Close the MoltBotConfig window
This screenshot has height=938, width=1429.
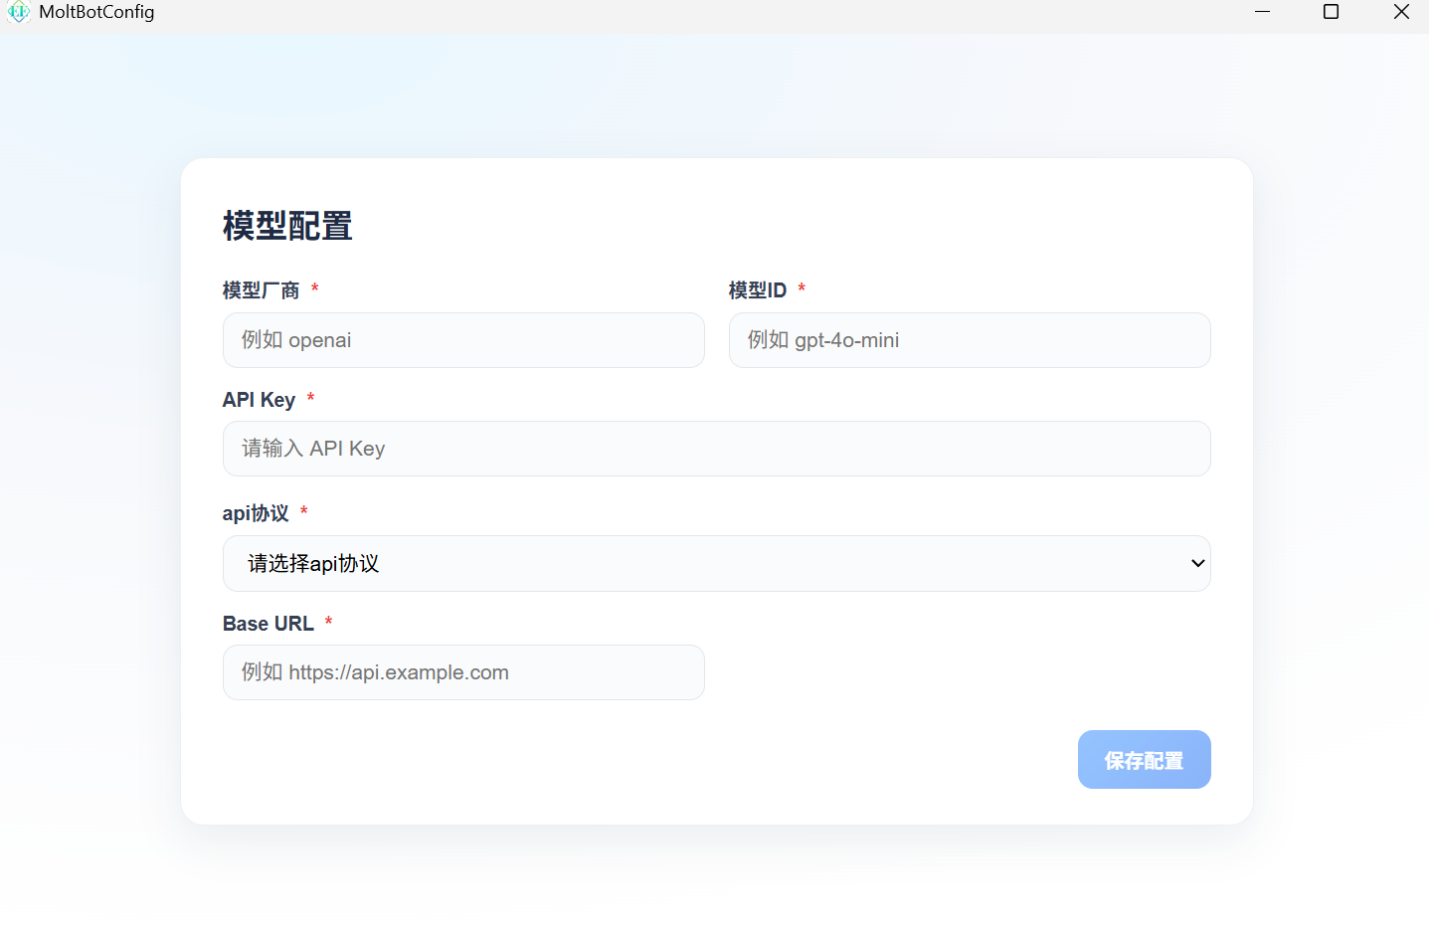pos(1401,12)
